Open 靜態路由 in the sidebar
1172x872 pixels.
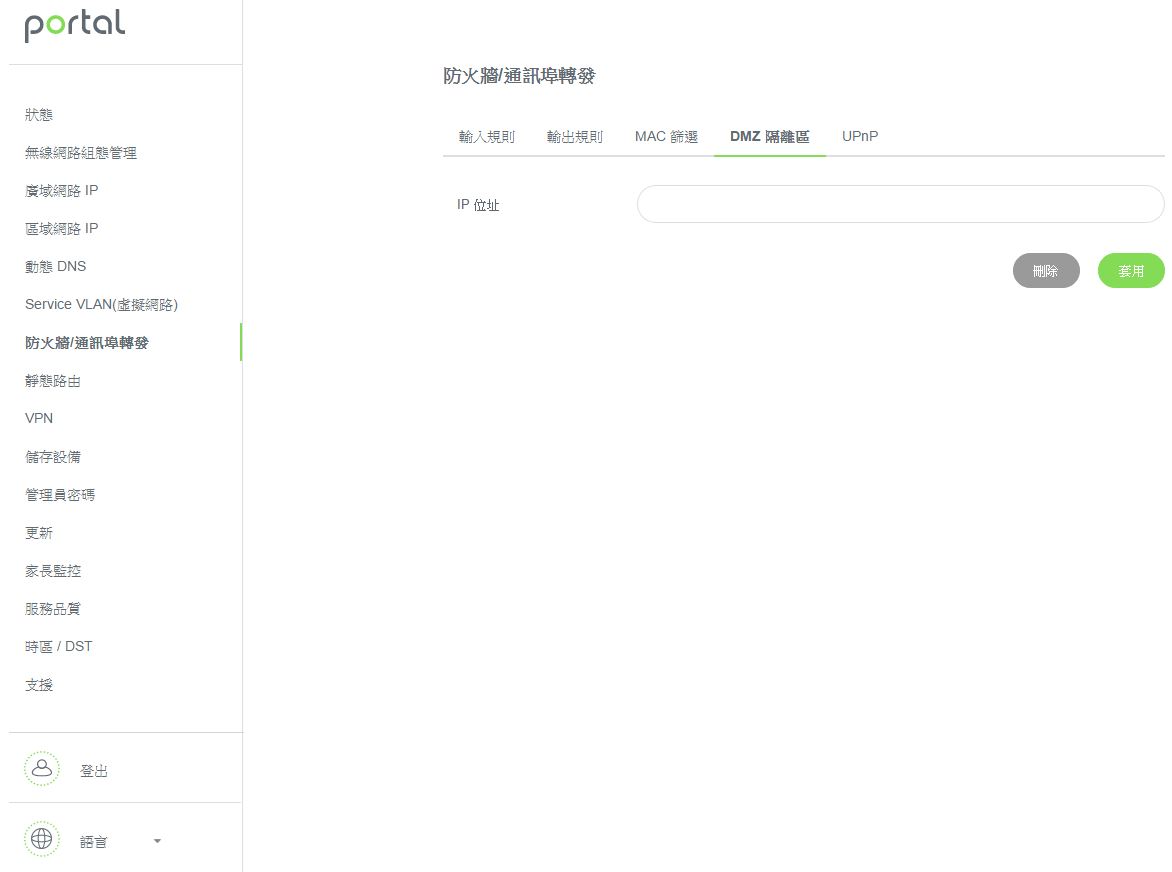52,381
